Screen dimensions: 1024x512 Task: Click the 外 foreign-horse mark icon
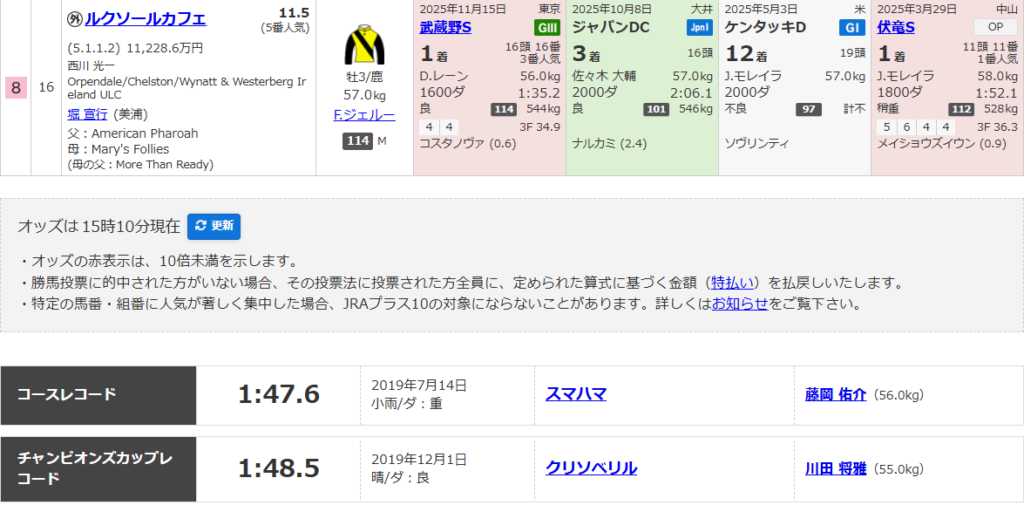point(74,19)
